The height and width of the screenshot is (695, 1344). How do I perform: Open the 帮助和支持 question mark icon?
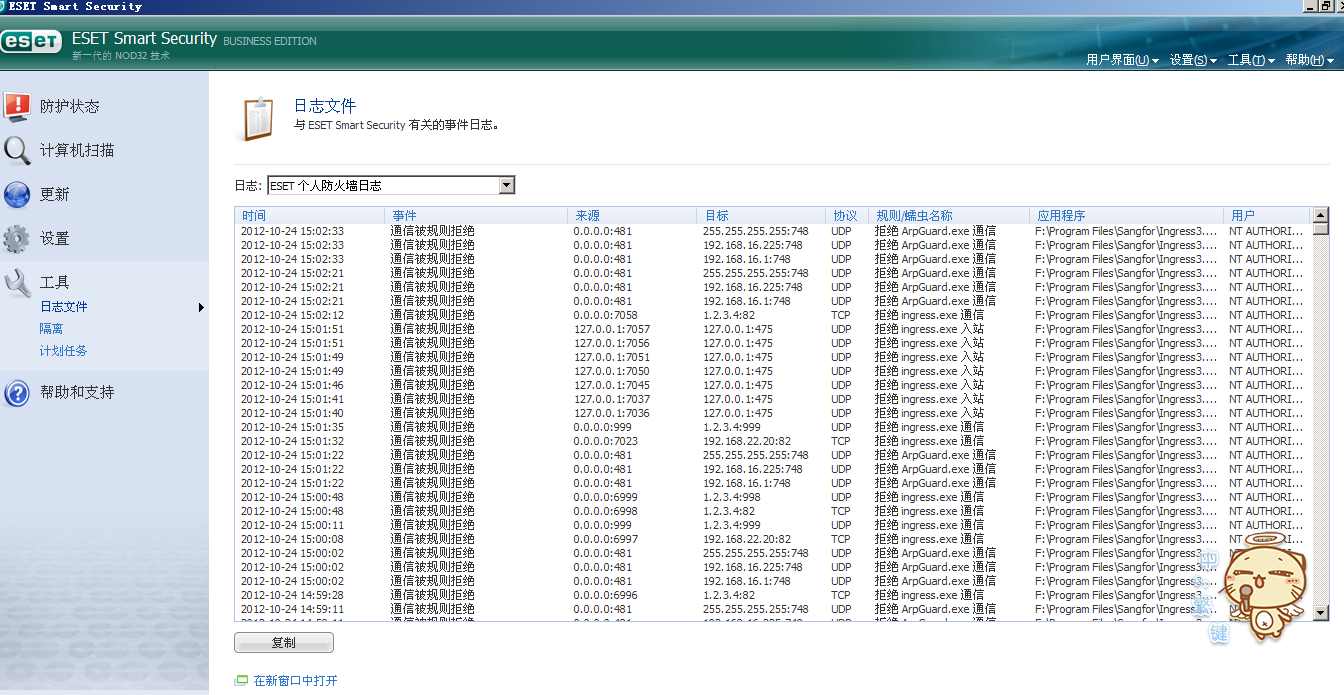[x=17, y=392]
